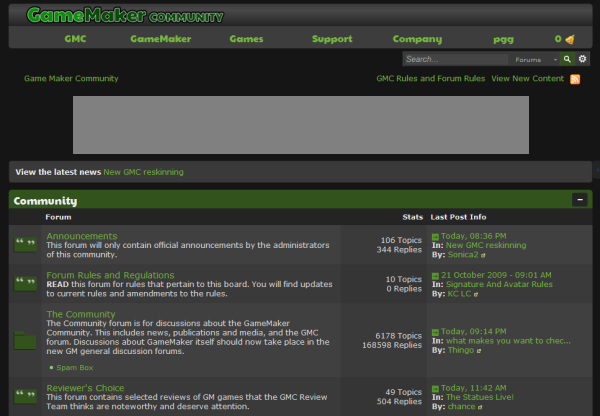Open Forum Rules and Regulations forum
The image size is (600, 416).
pyautogui.click(x=110, y=275)
